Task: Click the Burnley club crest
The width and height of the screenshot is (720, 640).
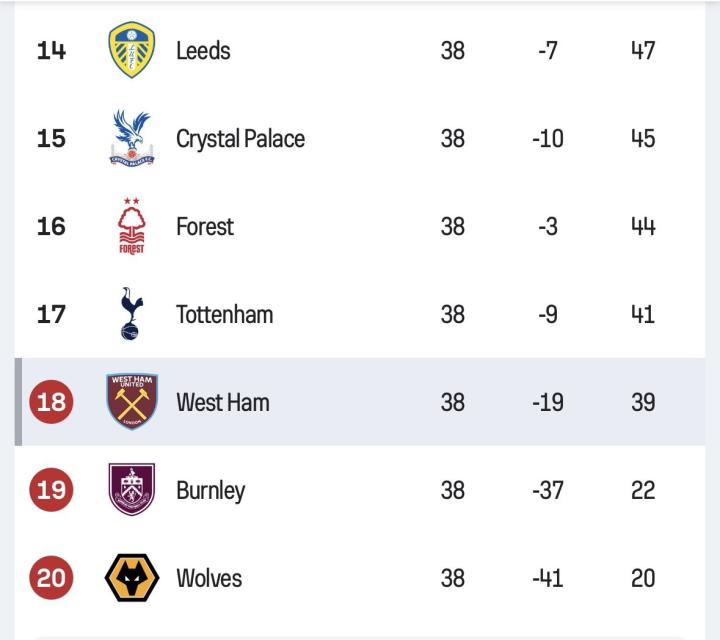Action: point(132,489)
